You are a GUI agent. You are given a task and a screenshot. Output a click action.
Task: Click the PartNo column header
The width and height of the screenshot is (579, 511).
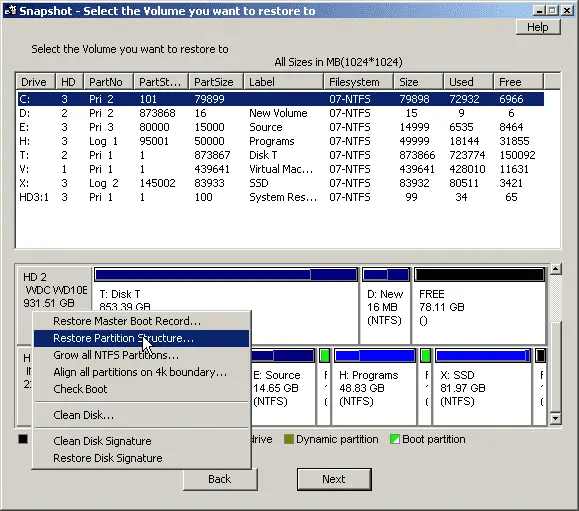[x=109, y=82]
